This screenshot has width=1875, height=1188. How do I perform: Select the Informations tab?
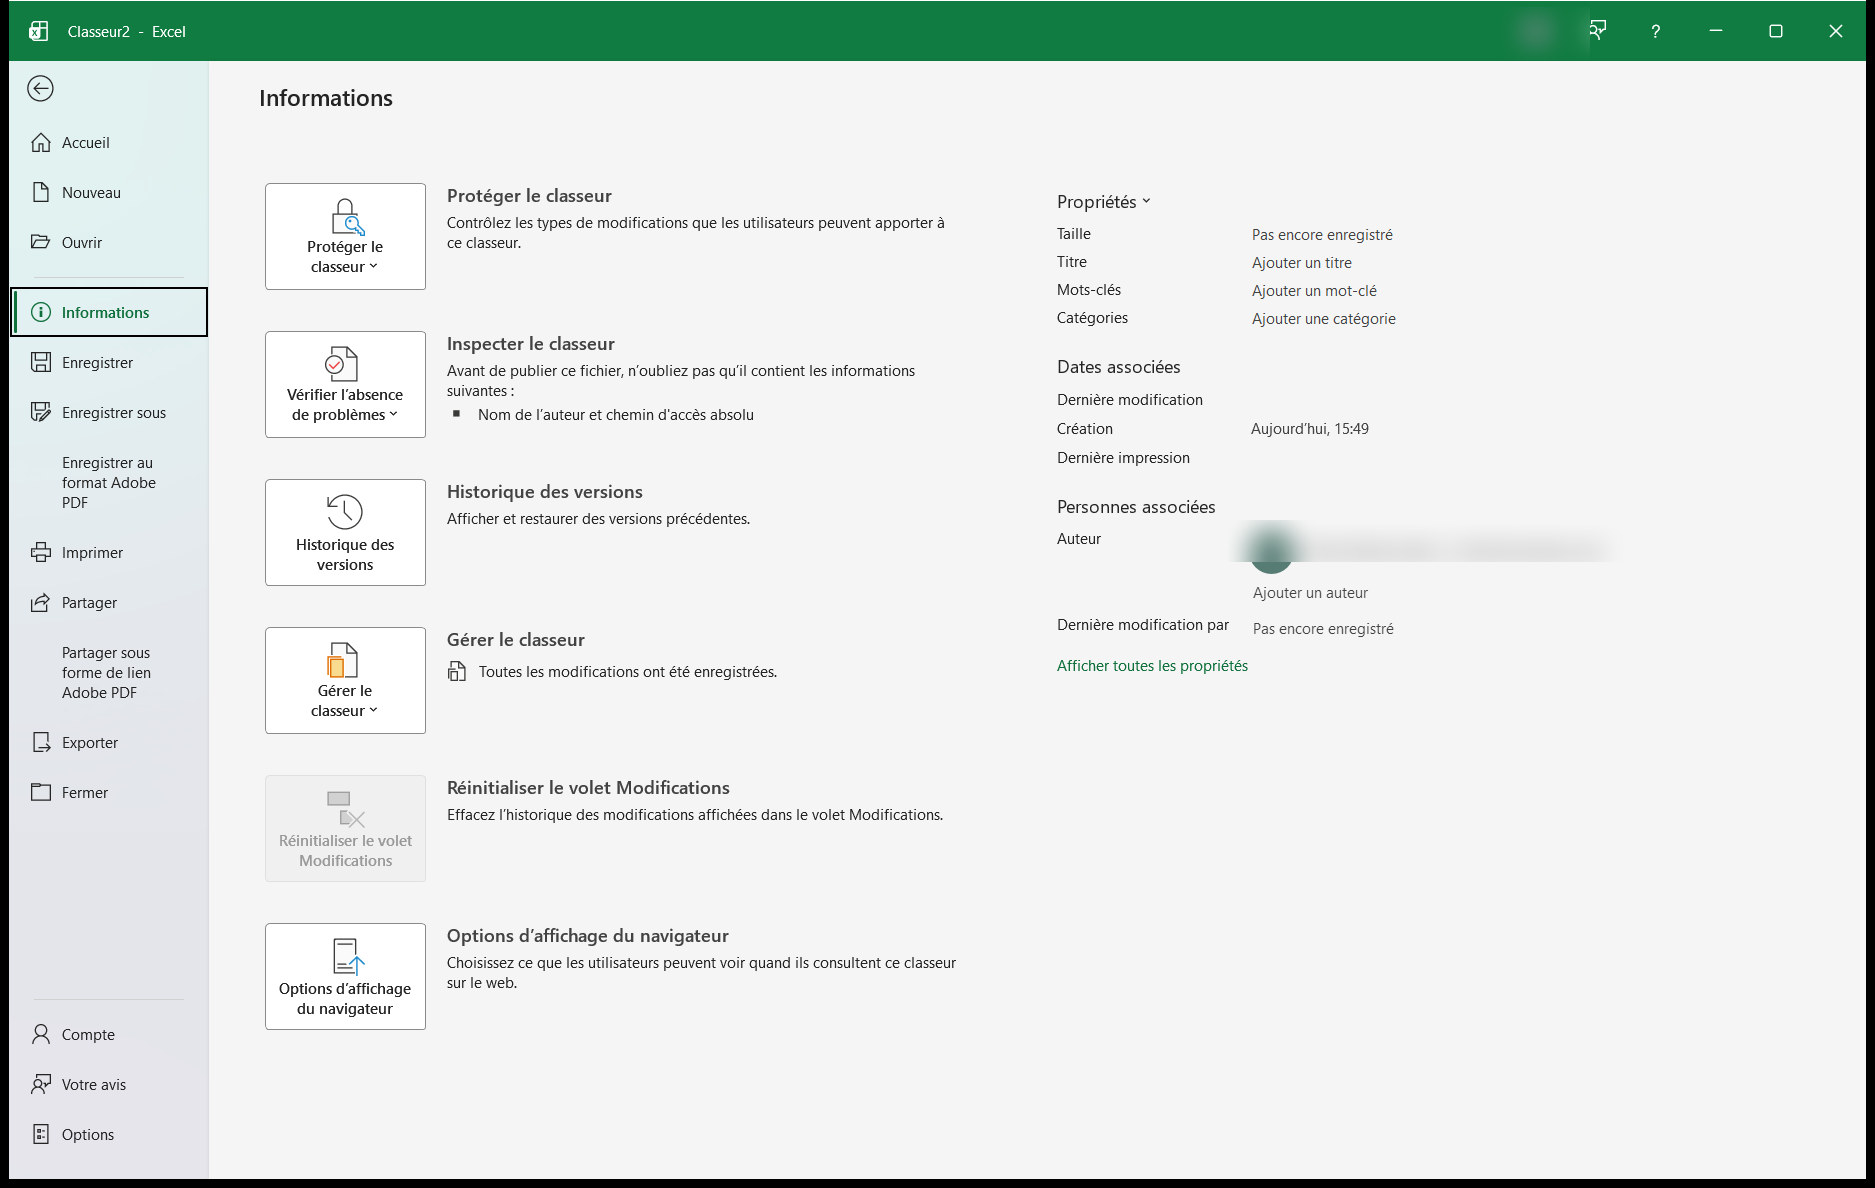point(109,313)
